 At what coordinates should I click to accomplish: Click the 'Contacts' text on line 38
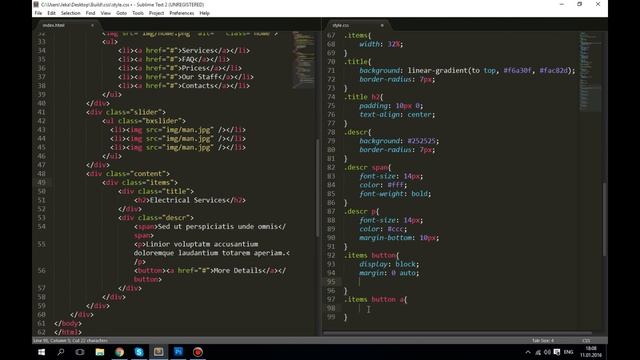click(x=198, y=86)
